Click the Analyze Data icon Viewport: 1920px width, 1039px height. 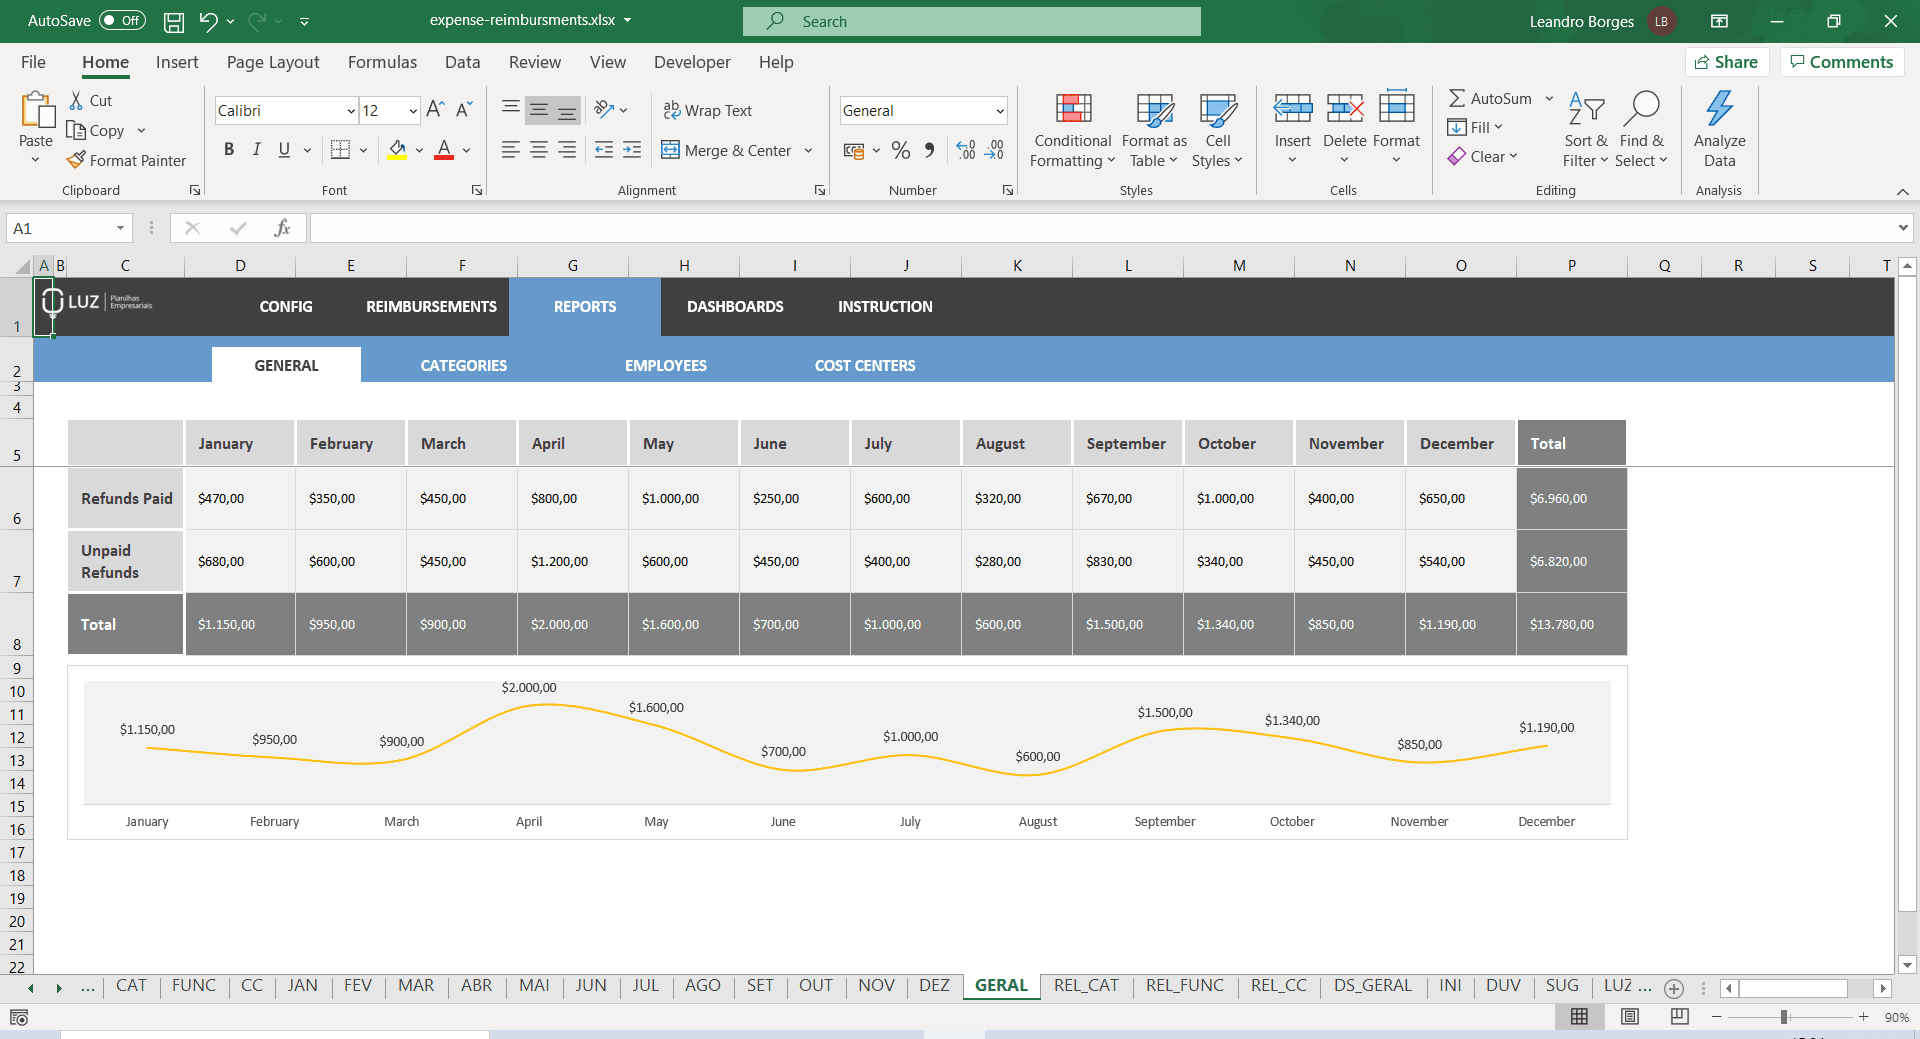point(1719,128)
